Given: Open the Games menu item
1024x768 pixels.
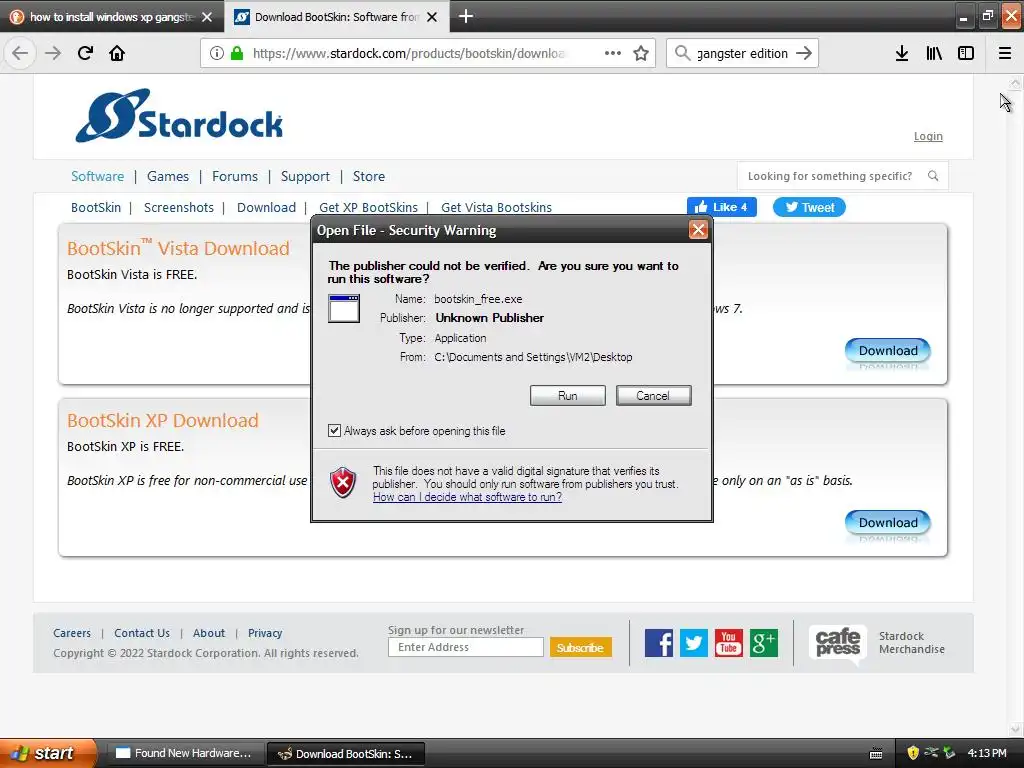Looking at the screenshot, I should coord(168,176).
